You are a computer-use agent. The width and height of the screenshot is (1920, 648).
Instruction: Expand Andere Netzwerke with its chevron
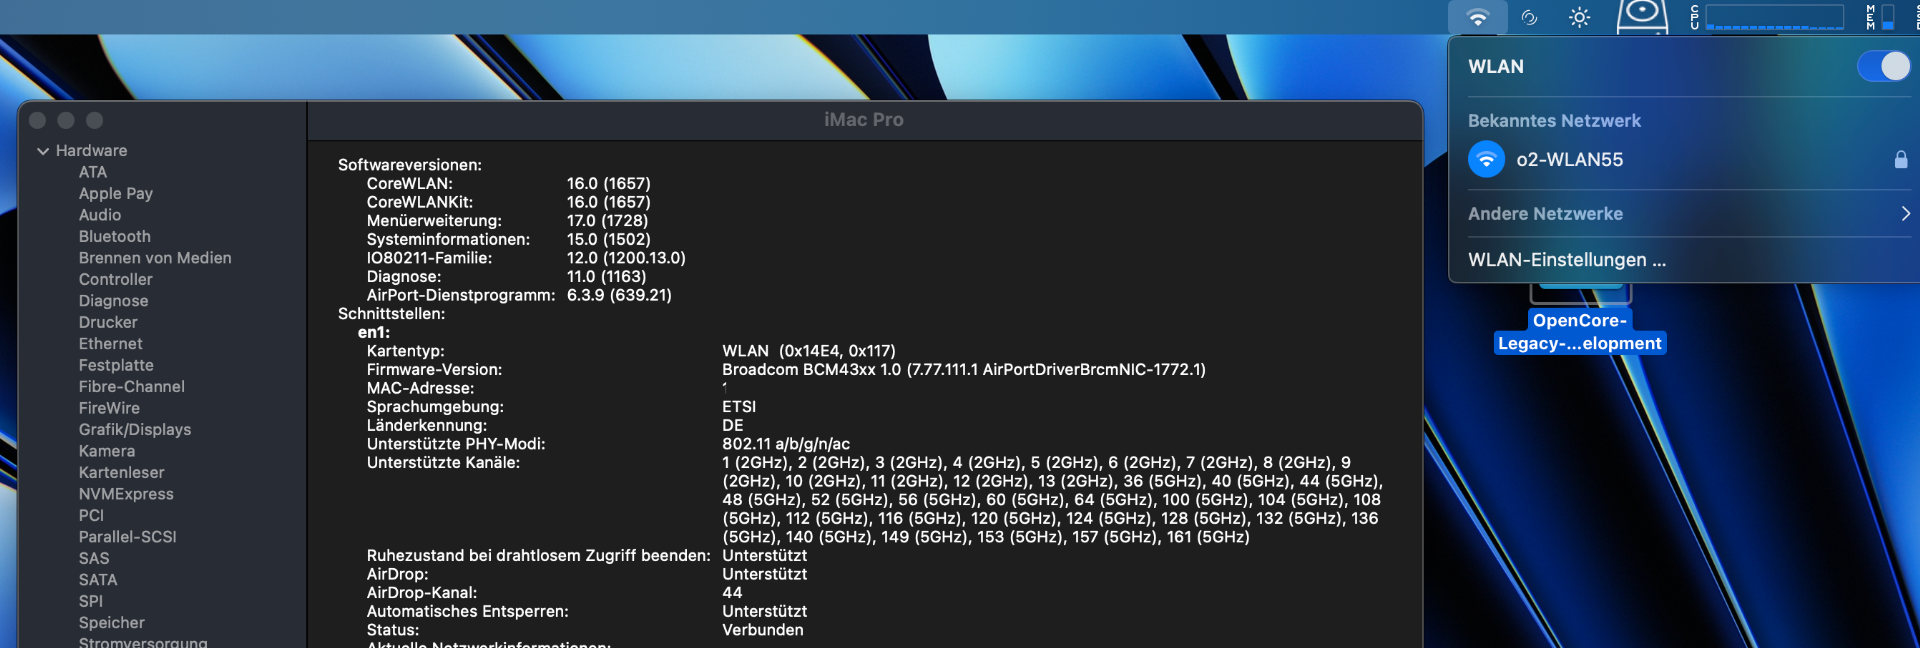[1905, 213]
